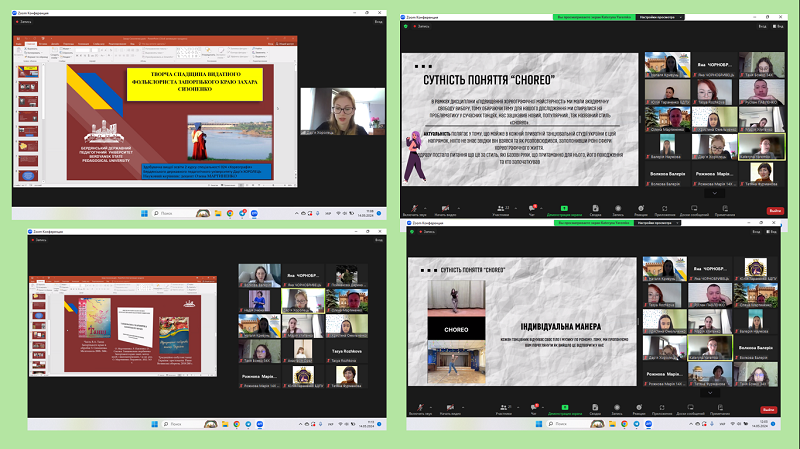This screenshot has height=449, width=800.
Task: Click Windows Start button in top-left window taskbar
Action: pos(143,213)
